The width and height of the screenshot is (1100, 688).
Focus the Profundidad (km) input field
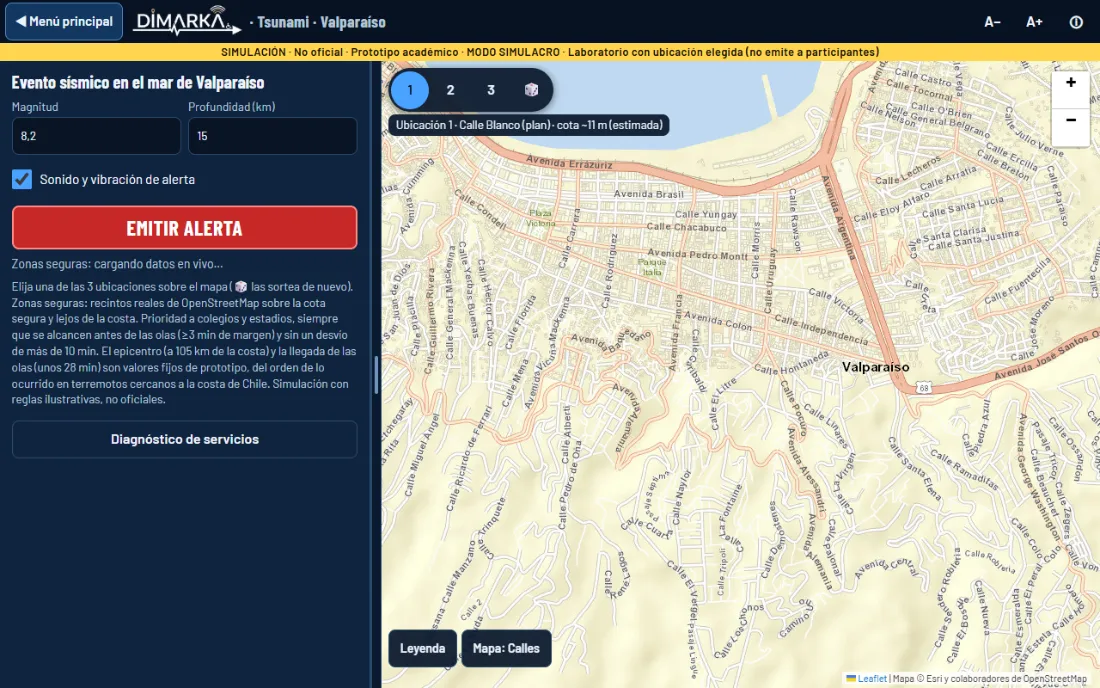click(272, 136)
